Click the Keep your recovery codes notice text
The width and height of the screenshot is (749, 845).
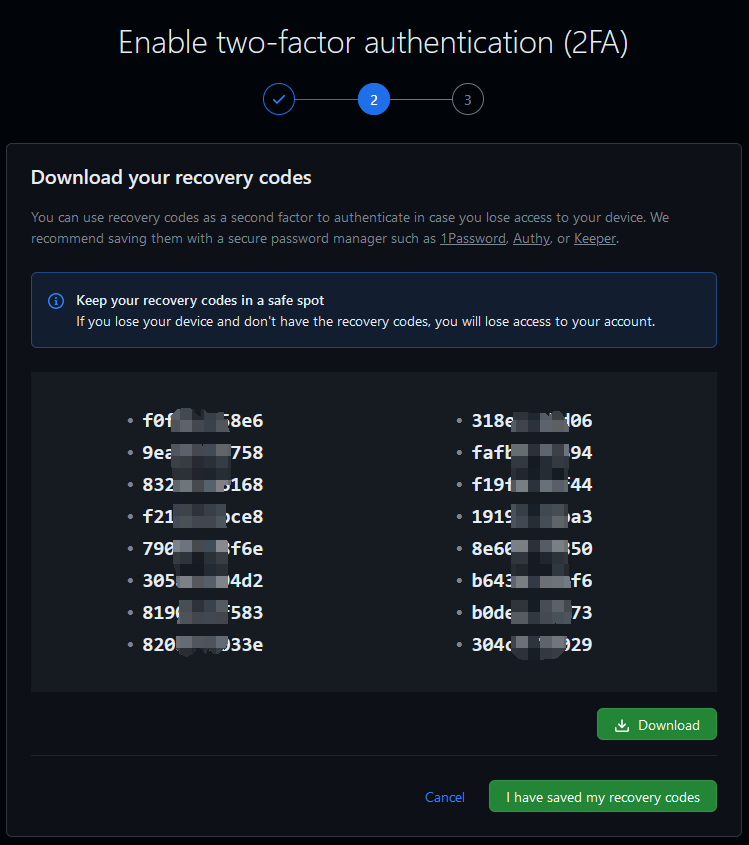point(200,300)
